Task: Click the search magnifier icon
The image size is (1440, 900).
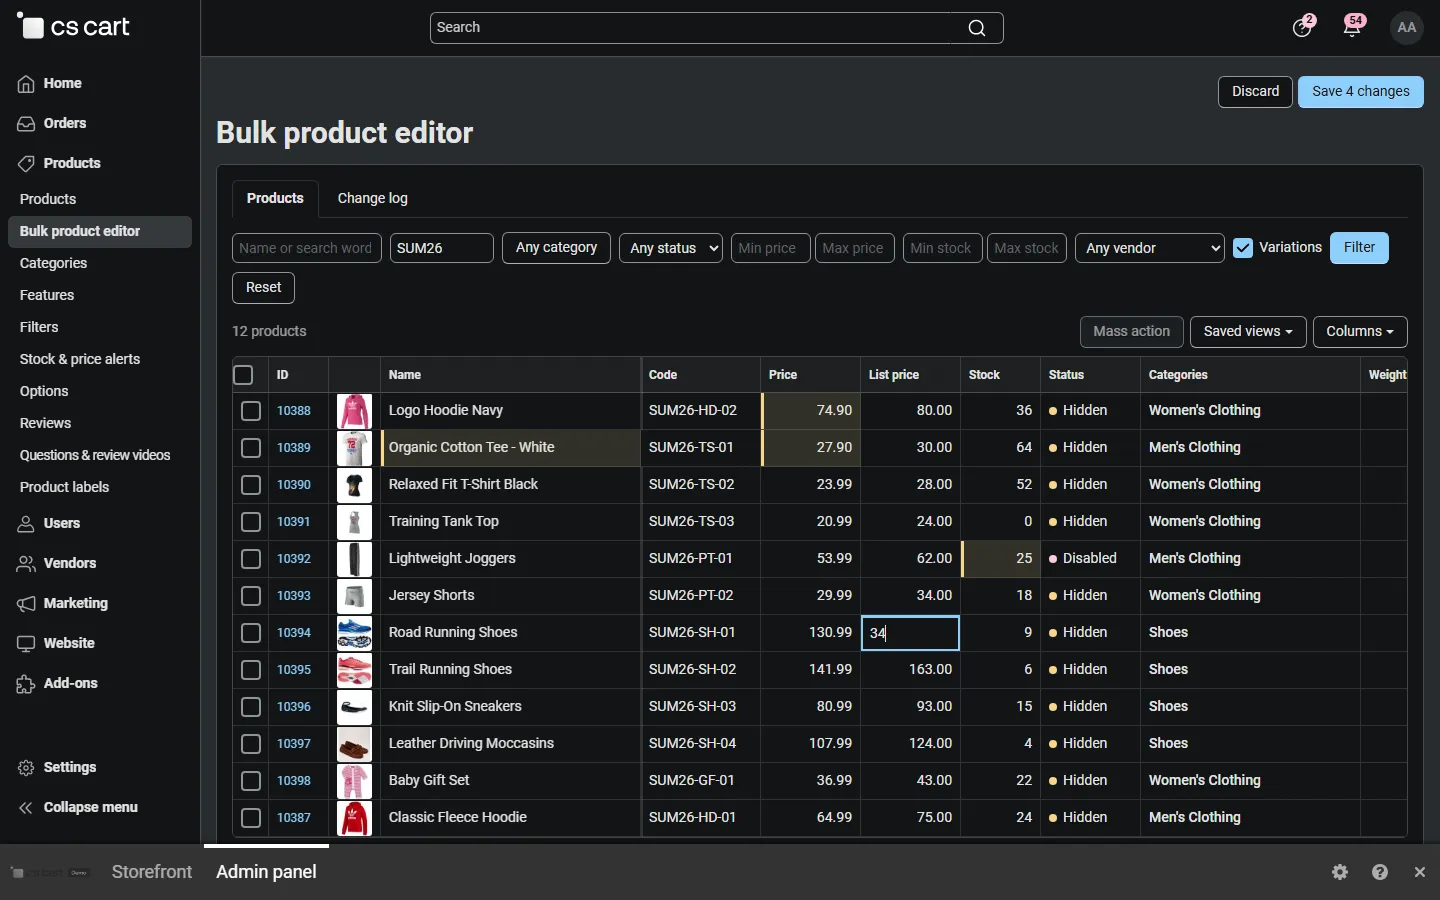Action: (977, 28)
